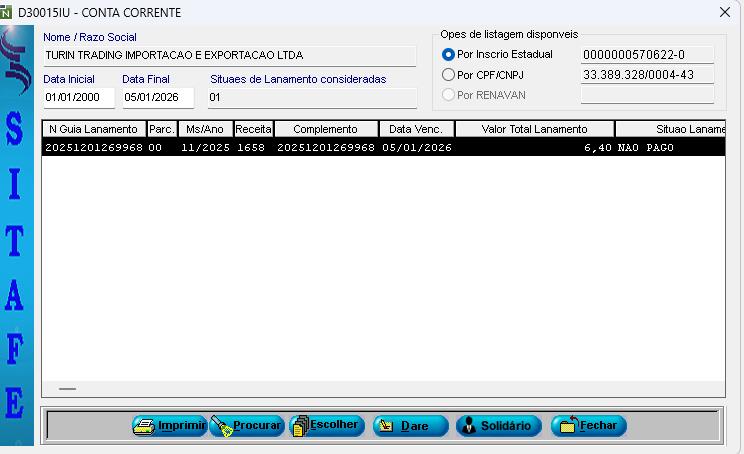Screen dimensions: 744x454
Task: Click the person icon on Solidário button
Action: pos(468,426)
